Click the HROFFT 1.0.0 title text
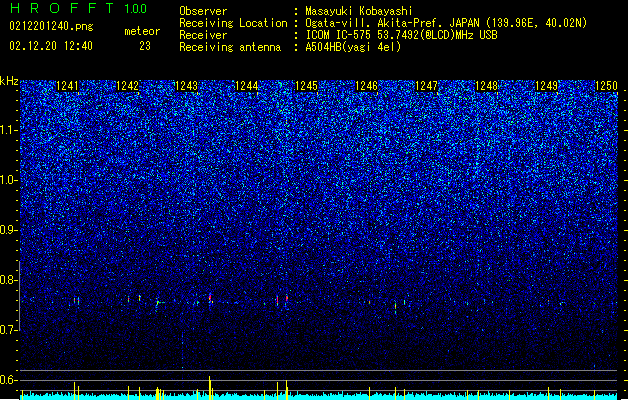The image size is (629, 400). 78,8
